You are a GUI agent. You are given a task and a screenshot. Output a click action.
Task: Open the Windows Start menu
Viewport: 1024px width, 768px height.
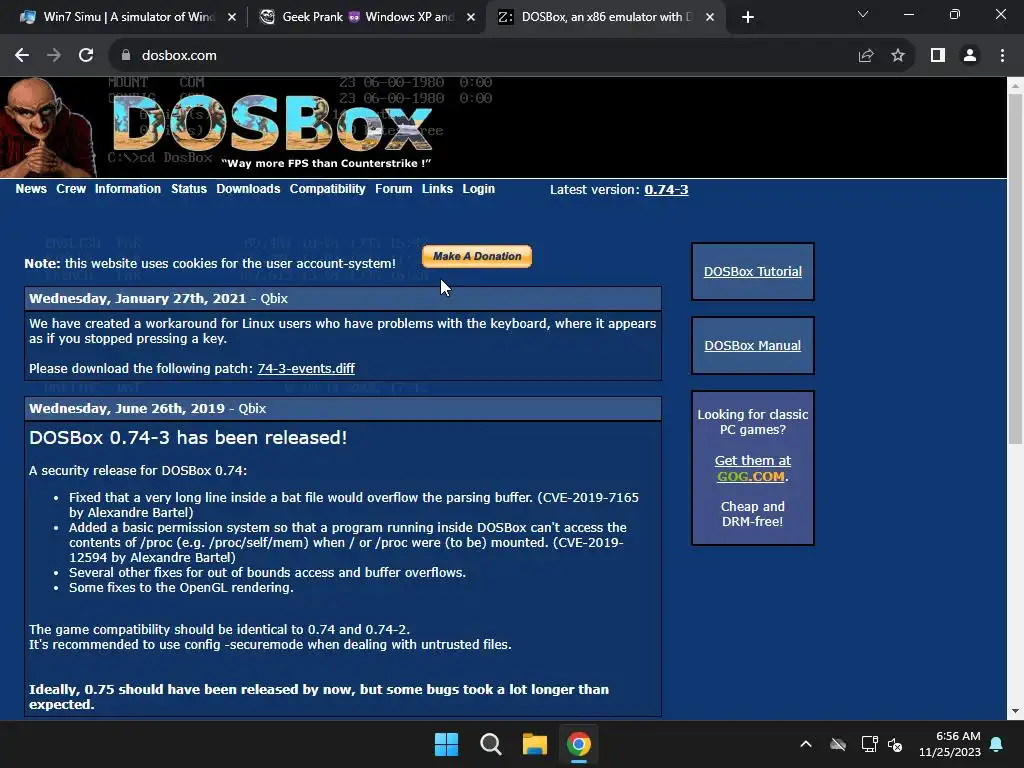(447, 744)
